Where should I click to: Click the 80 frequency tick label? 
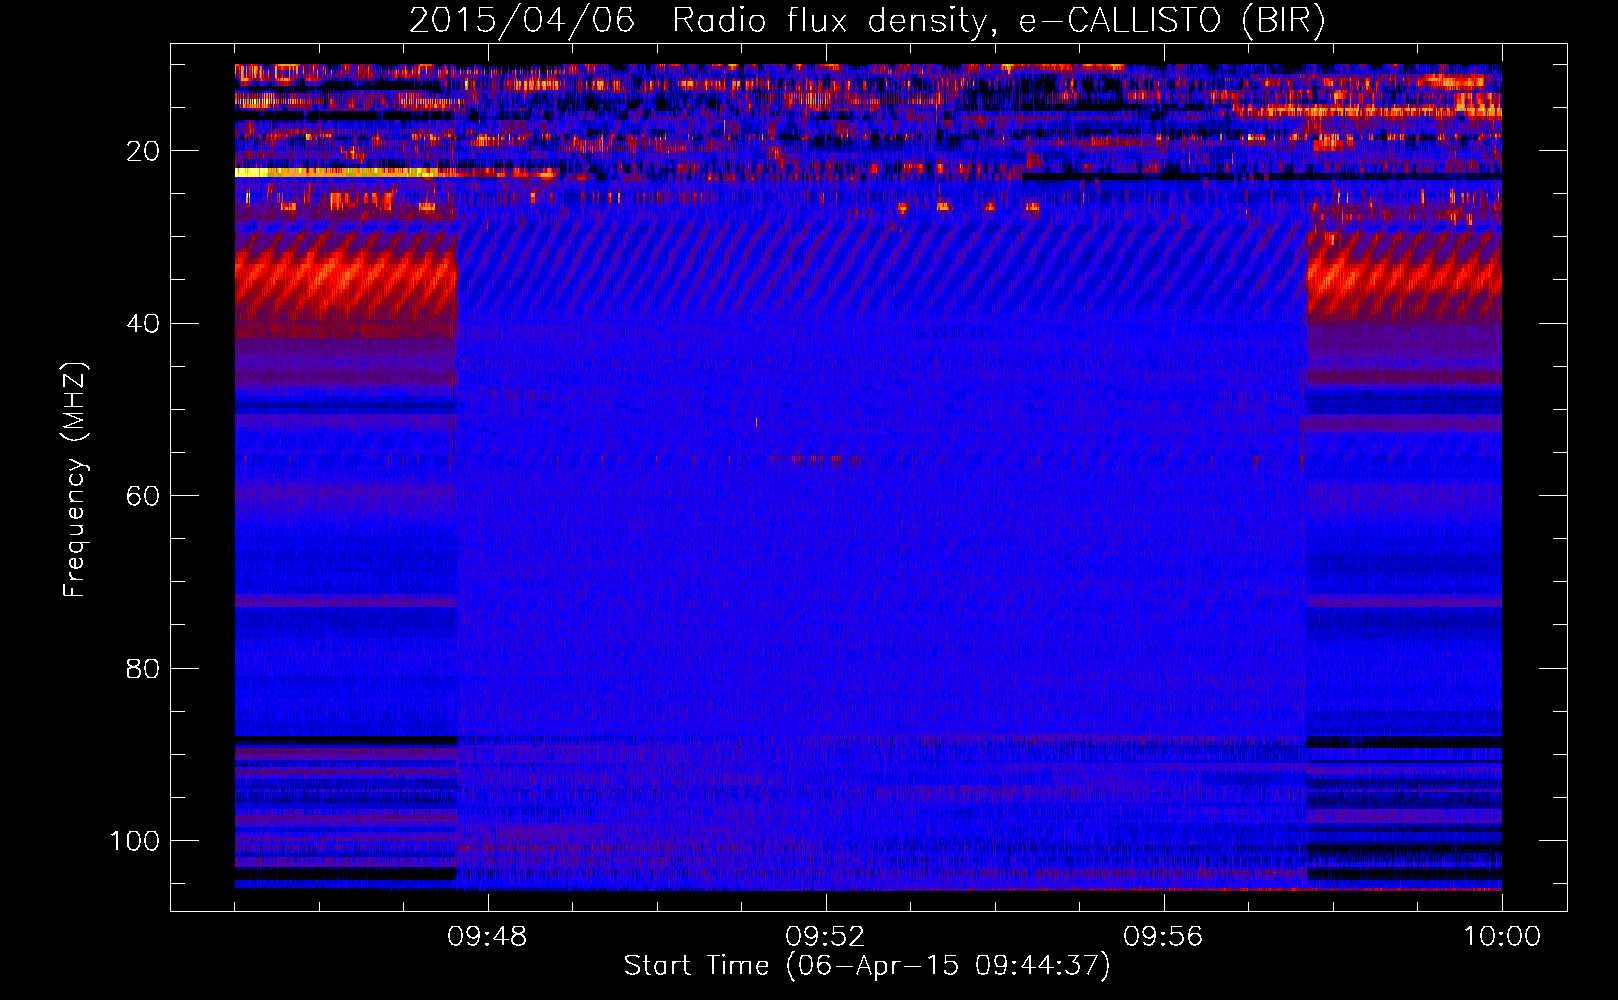[143, 668]
